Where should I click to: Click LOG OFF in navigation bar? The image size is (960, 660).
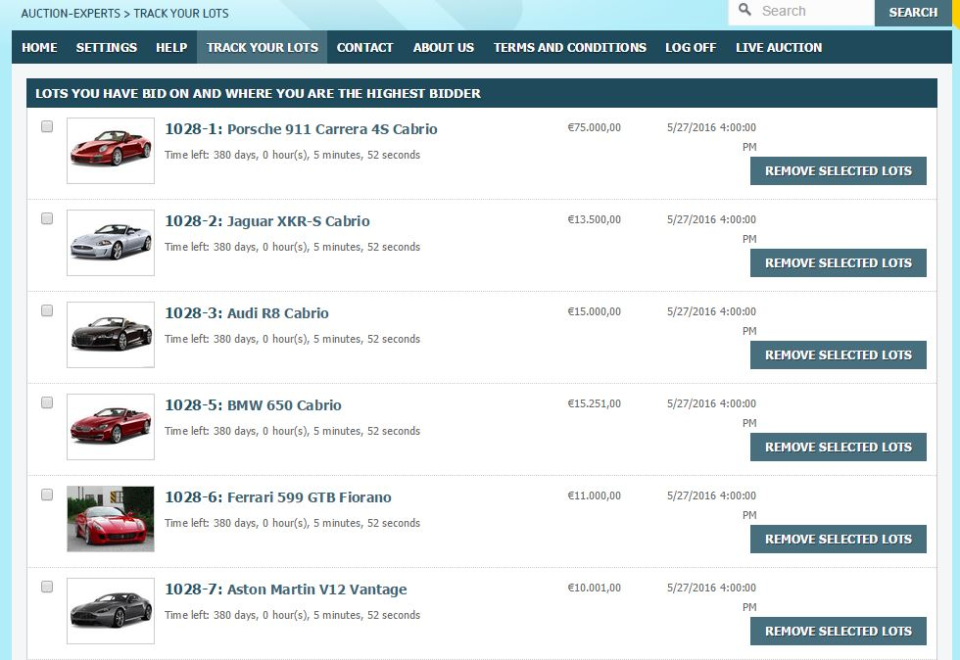click(691, 47)
